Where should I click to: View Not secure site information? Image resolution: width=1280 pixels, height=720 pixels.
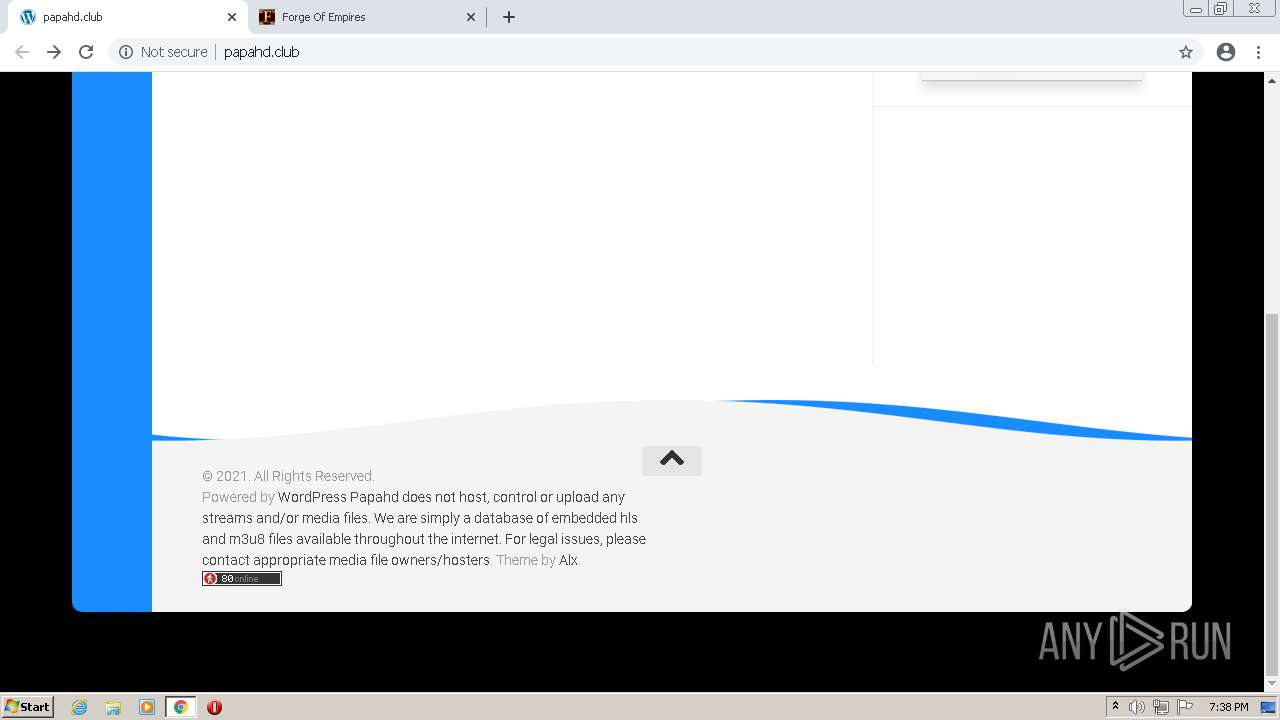coord(163,52)
